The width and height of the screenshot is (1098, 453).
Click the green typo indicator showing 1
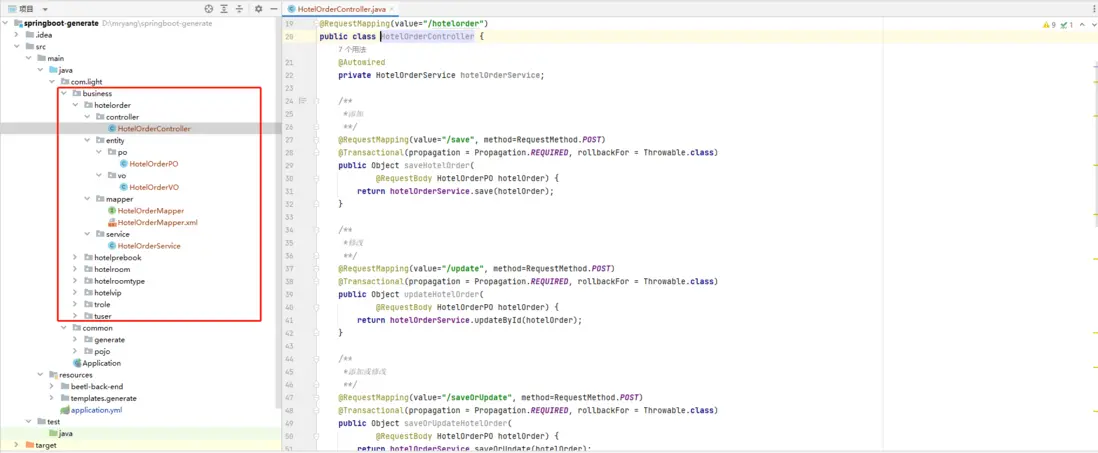1066,25
